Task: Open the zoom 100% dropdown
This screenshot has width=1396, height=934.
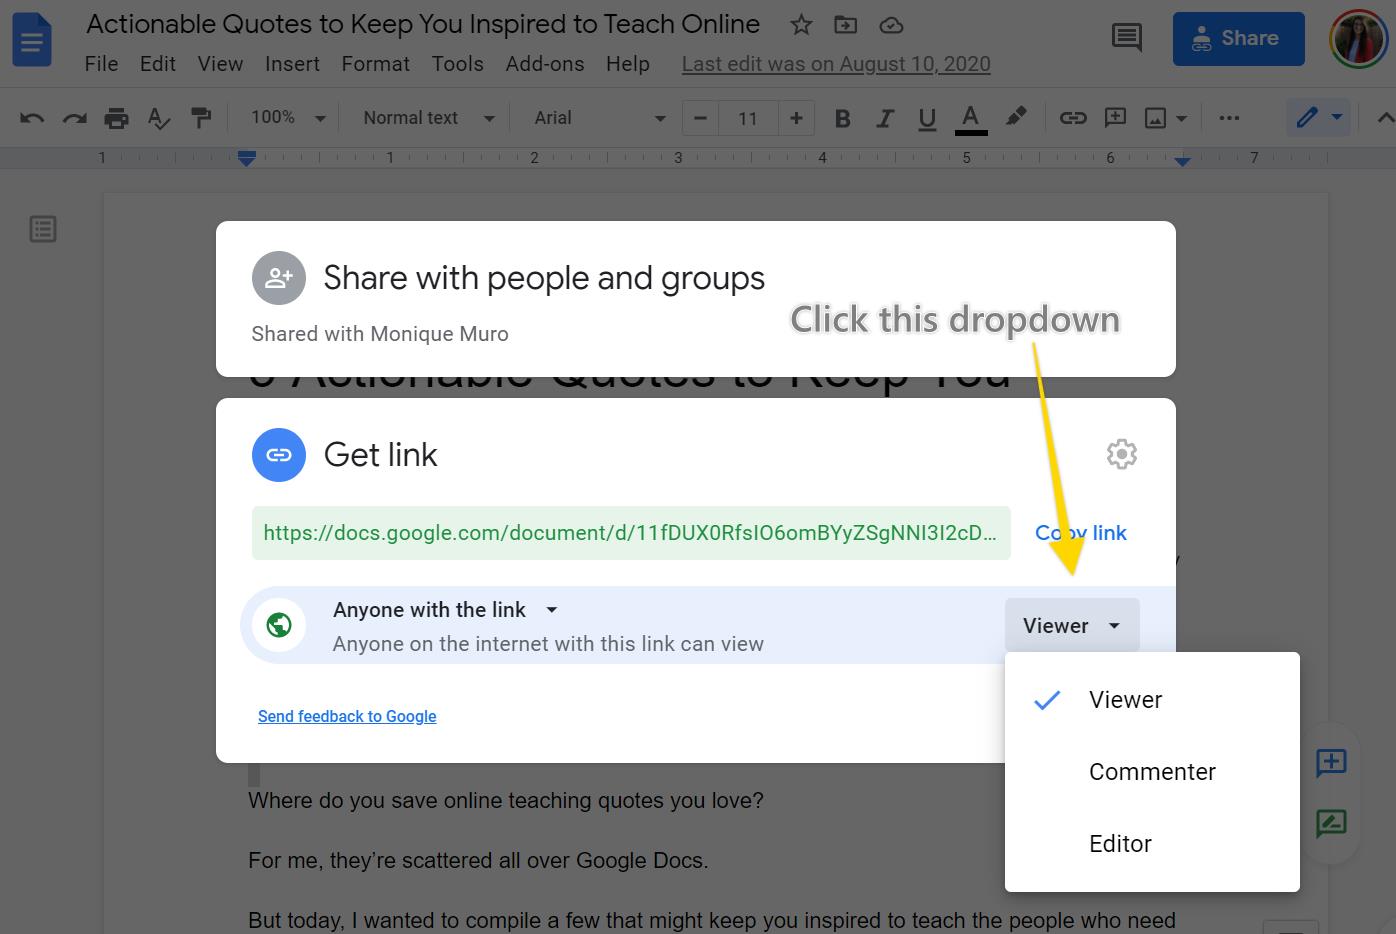Action: pos(288,118)
